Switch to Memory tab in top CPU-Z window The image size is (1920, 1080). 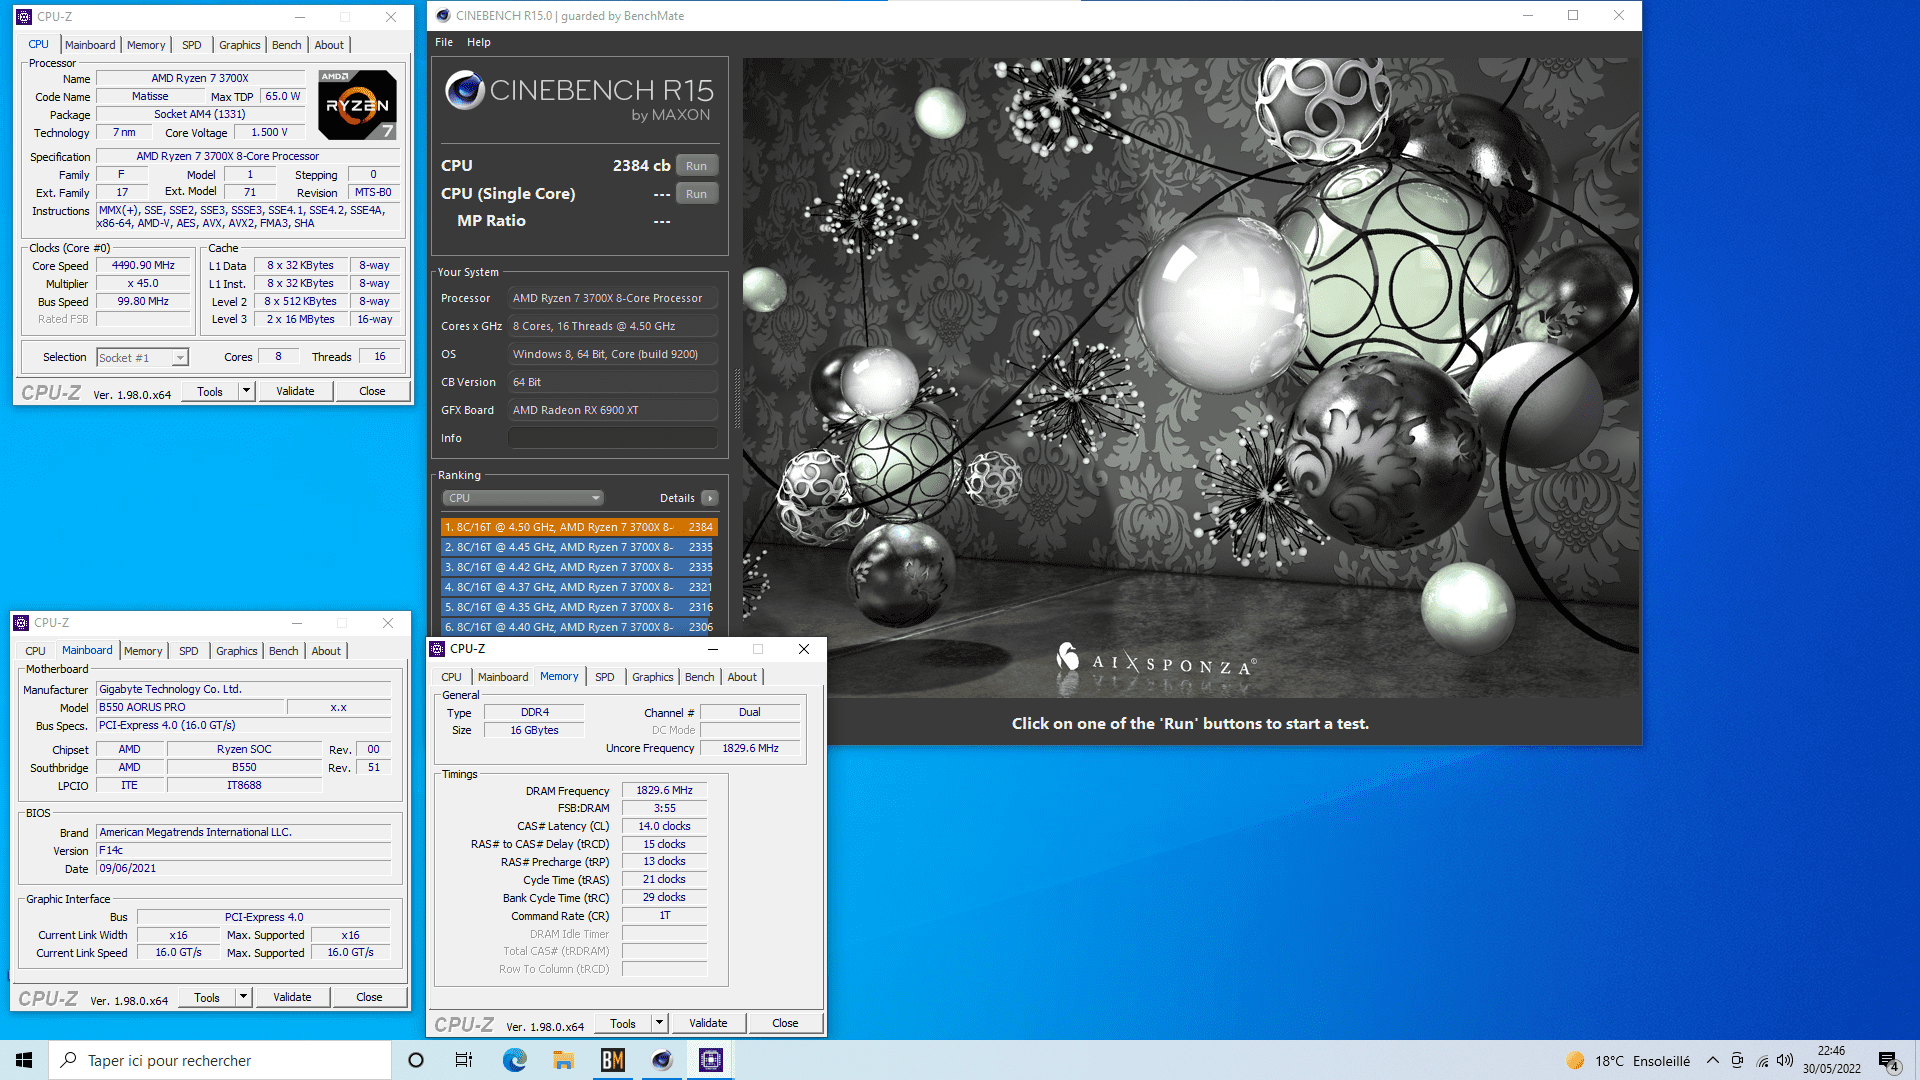click(146, 45)
